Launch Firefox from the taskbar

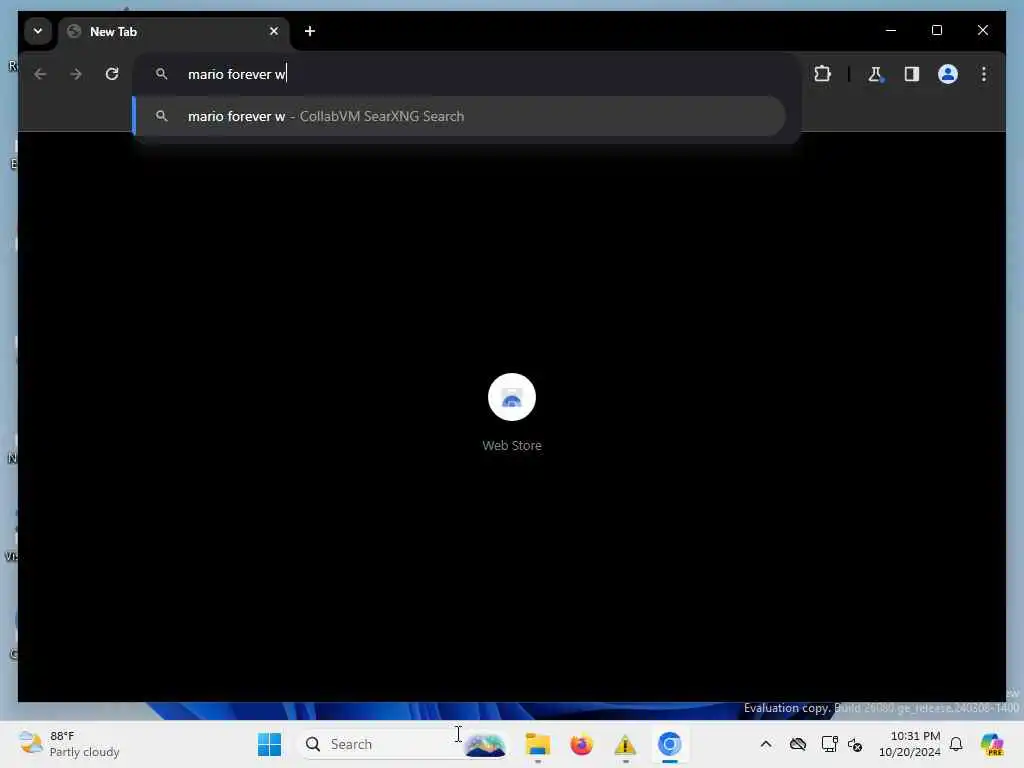(581, 744)
